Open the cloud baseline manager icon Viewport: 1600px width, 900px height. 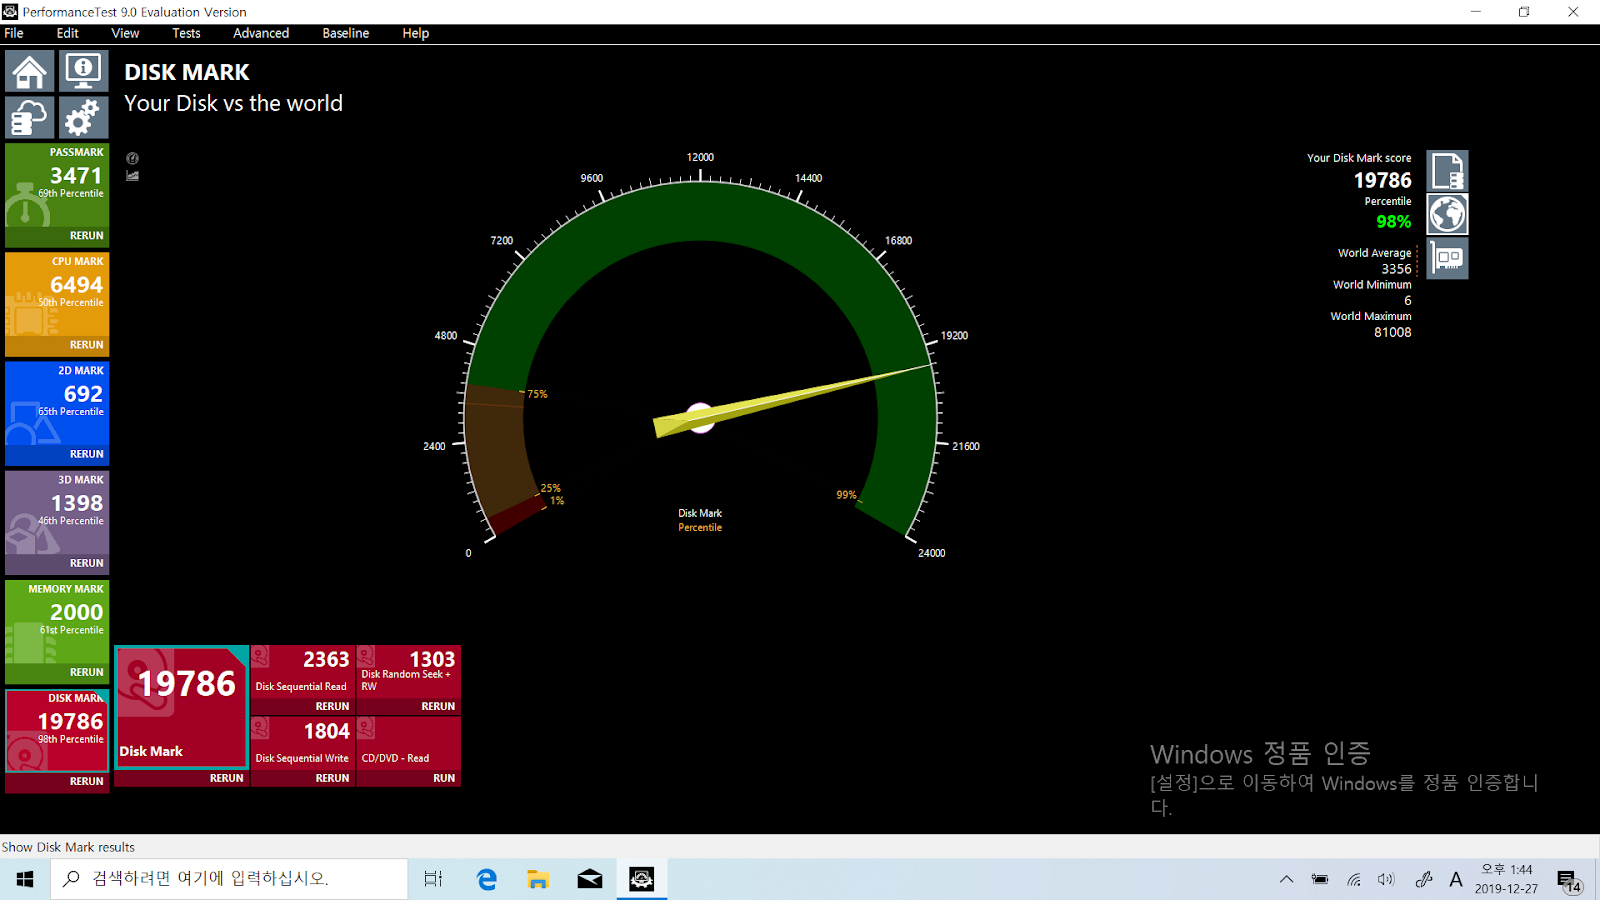pyautogui.click(x=30, y=117)
